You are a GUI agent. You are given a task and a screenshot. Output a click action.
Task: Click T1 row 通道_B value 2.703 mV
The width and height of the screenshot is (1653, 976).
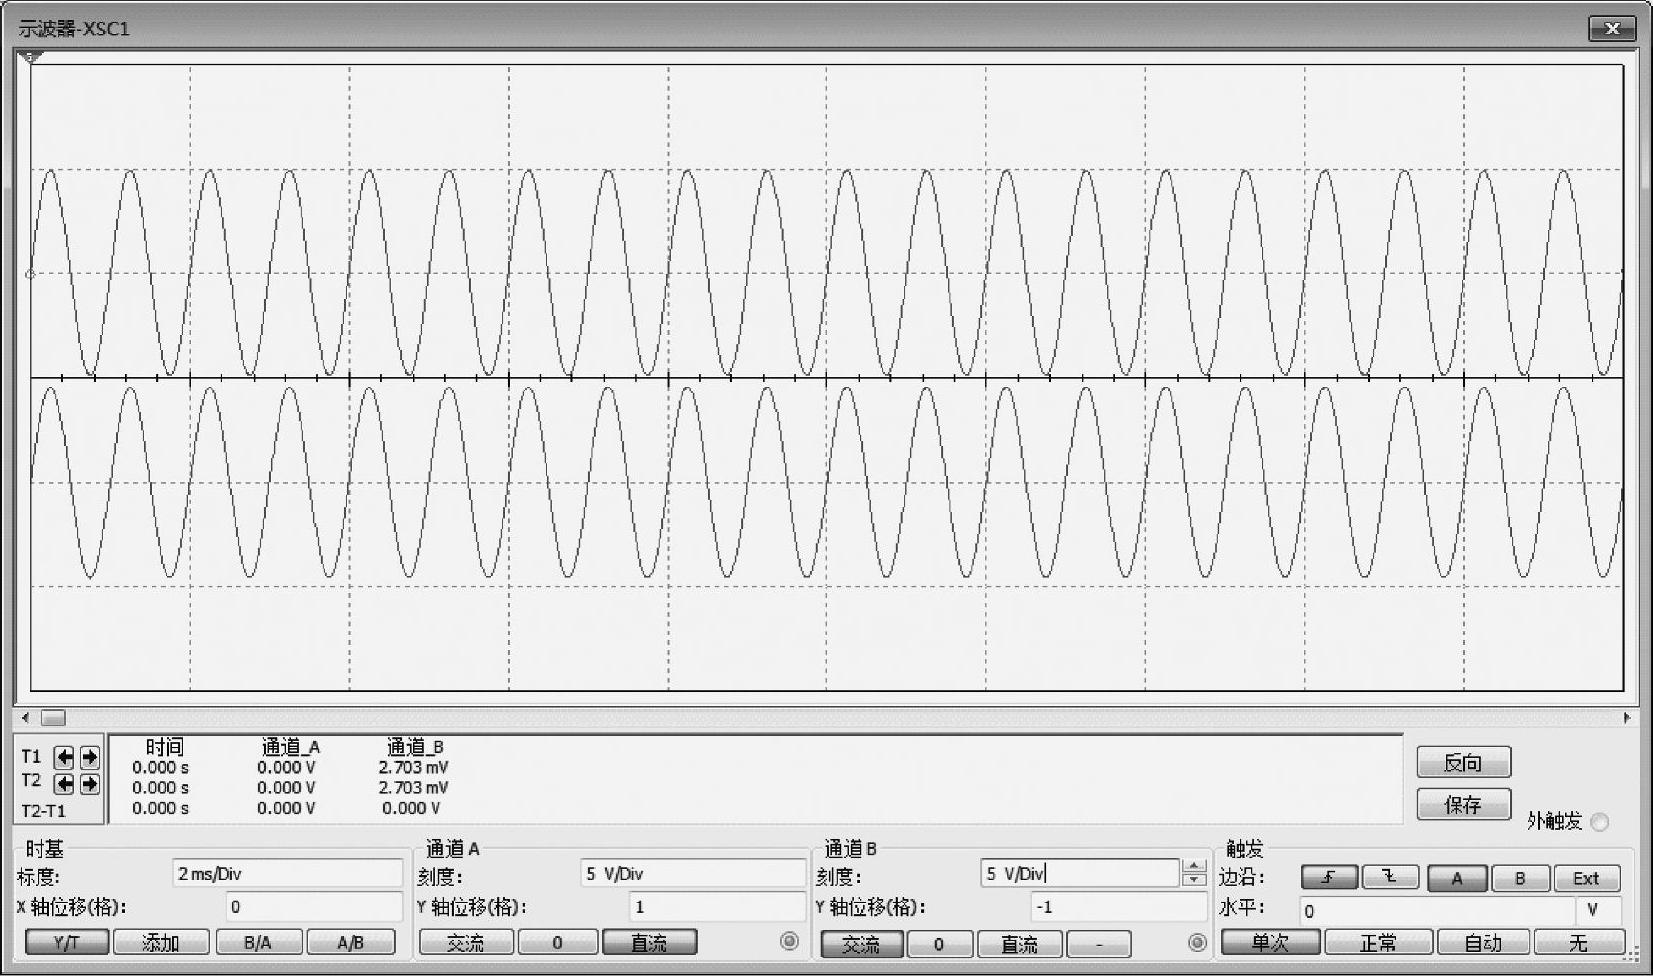413,768
